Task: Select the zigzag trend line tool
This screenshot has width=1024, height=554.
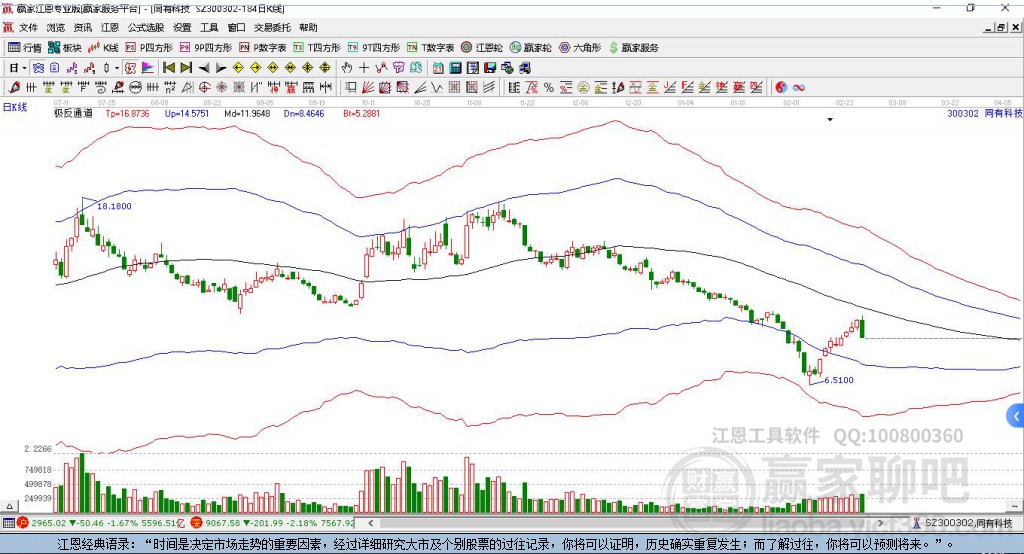Action: tap(381, 68)
